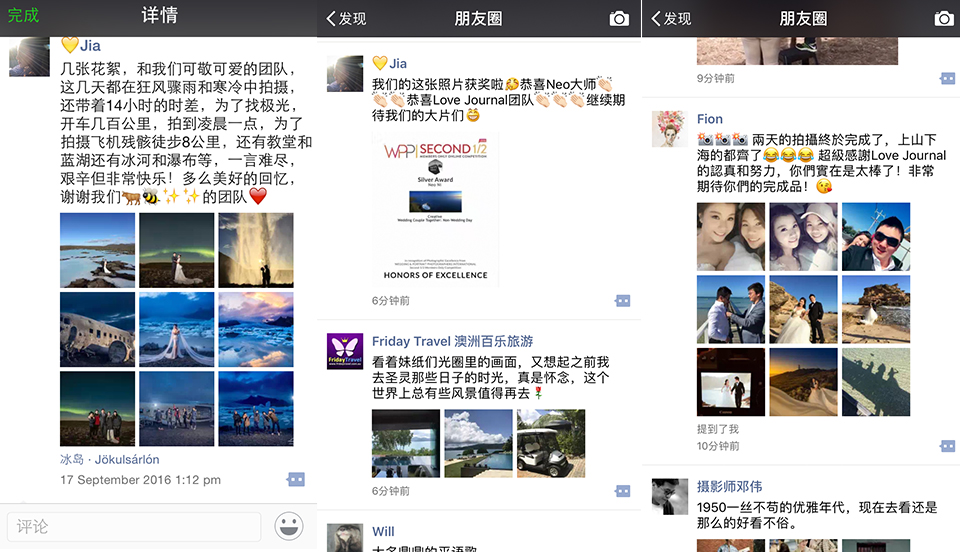This screenshot has height=552, width=960.
Task: View the geyser silhouette photo
Action: [256, 250]
